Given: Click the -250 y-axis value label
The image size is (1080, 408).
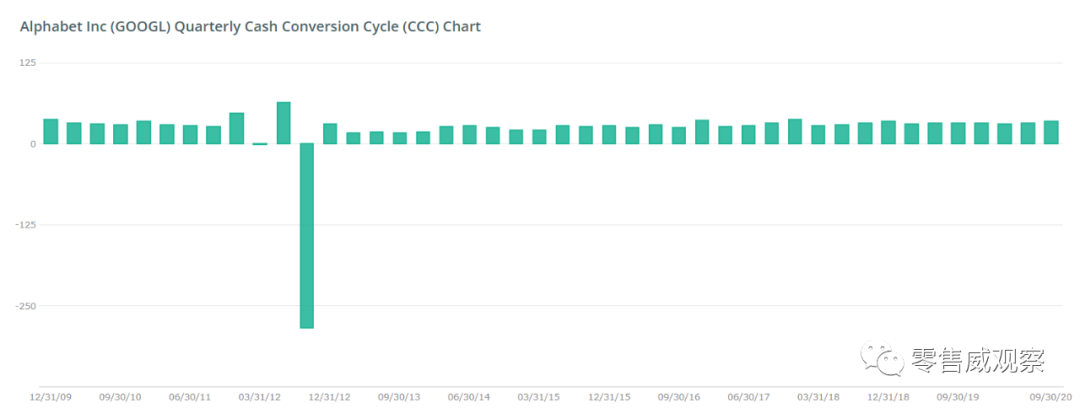Looking at the screenshot, I should tap(25, 306).
